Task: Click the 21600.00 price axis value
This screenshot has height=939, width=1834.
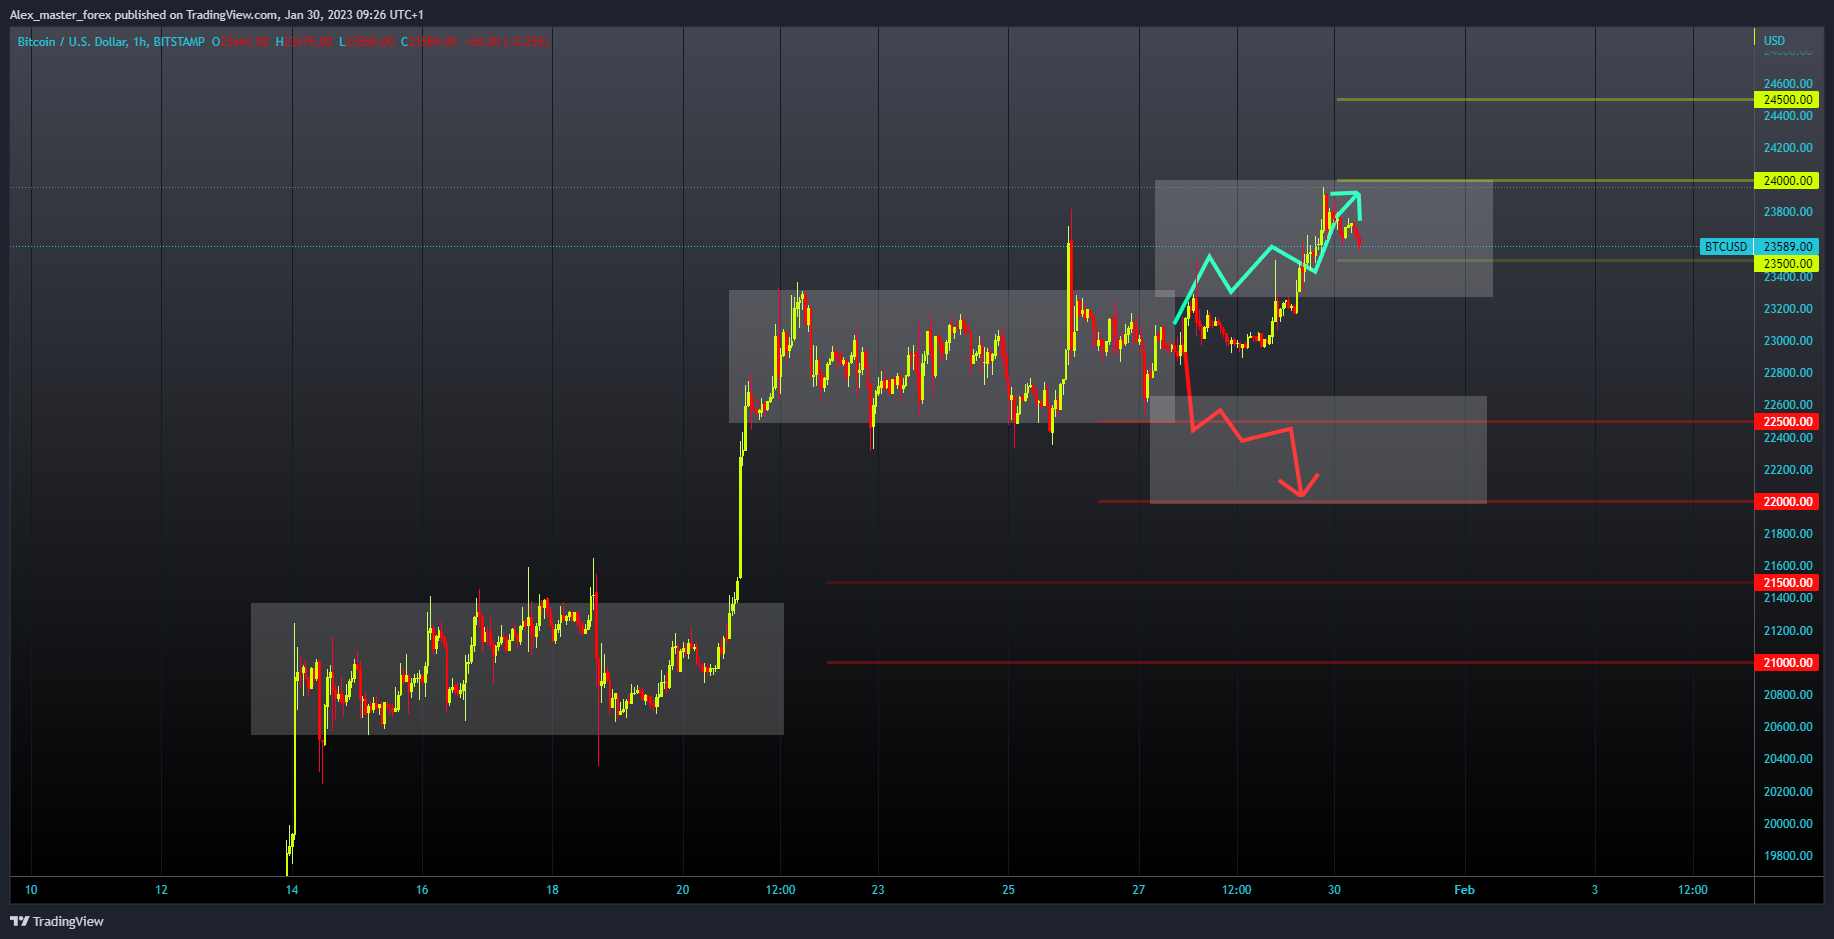Action: [x=1788, y=566]
